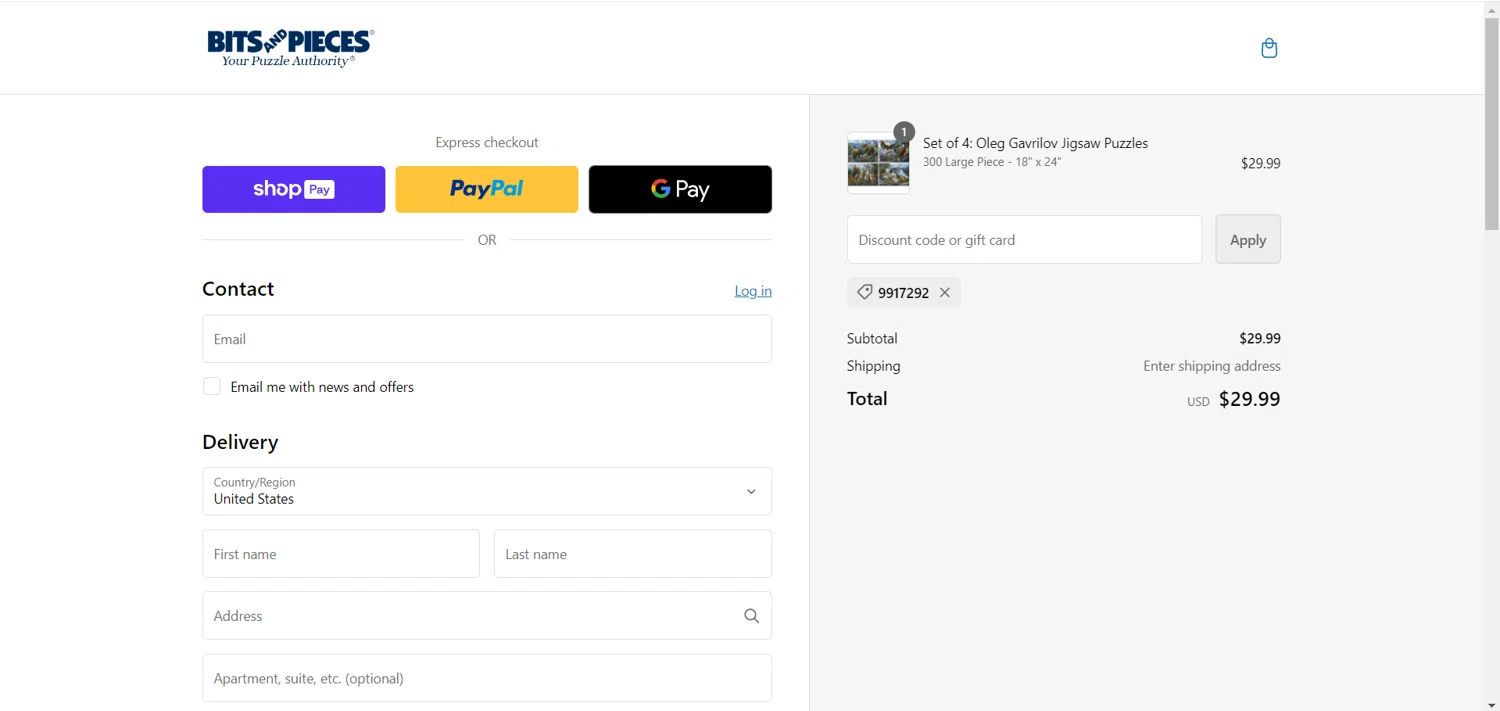
Task: Click the Bits and Pieces logo
Action: (x=289, y=48)
